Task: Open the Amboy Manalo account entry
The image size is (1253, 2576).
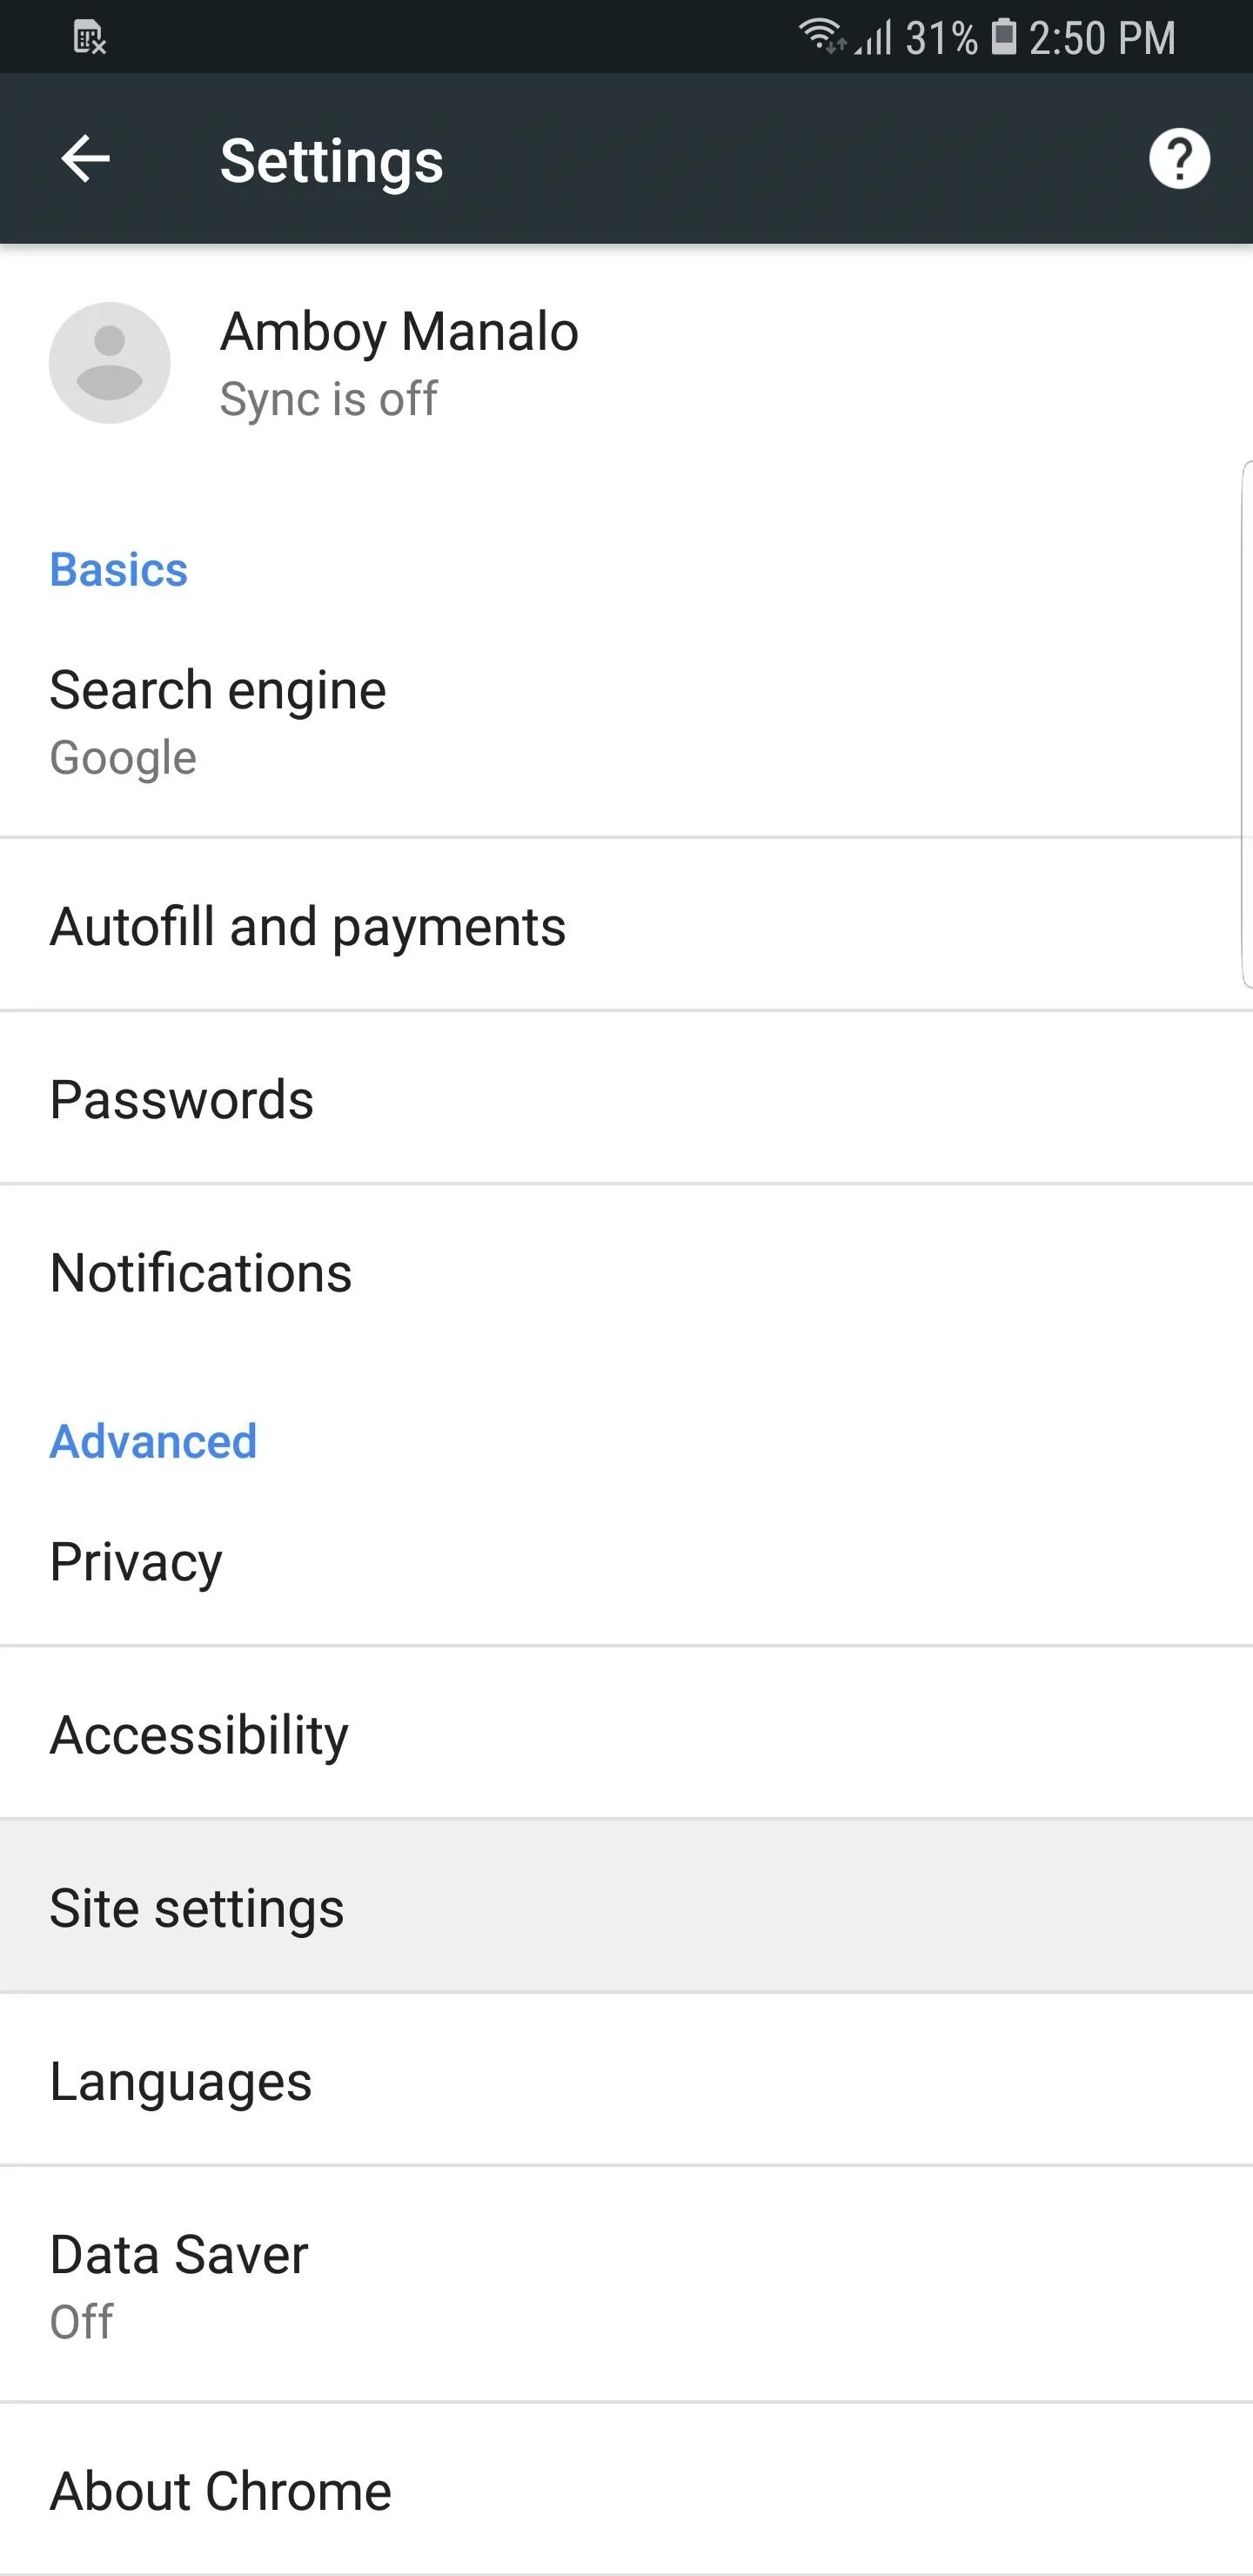Action: coord(626,363)
